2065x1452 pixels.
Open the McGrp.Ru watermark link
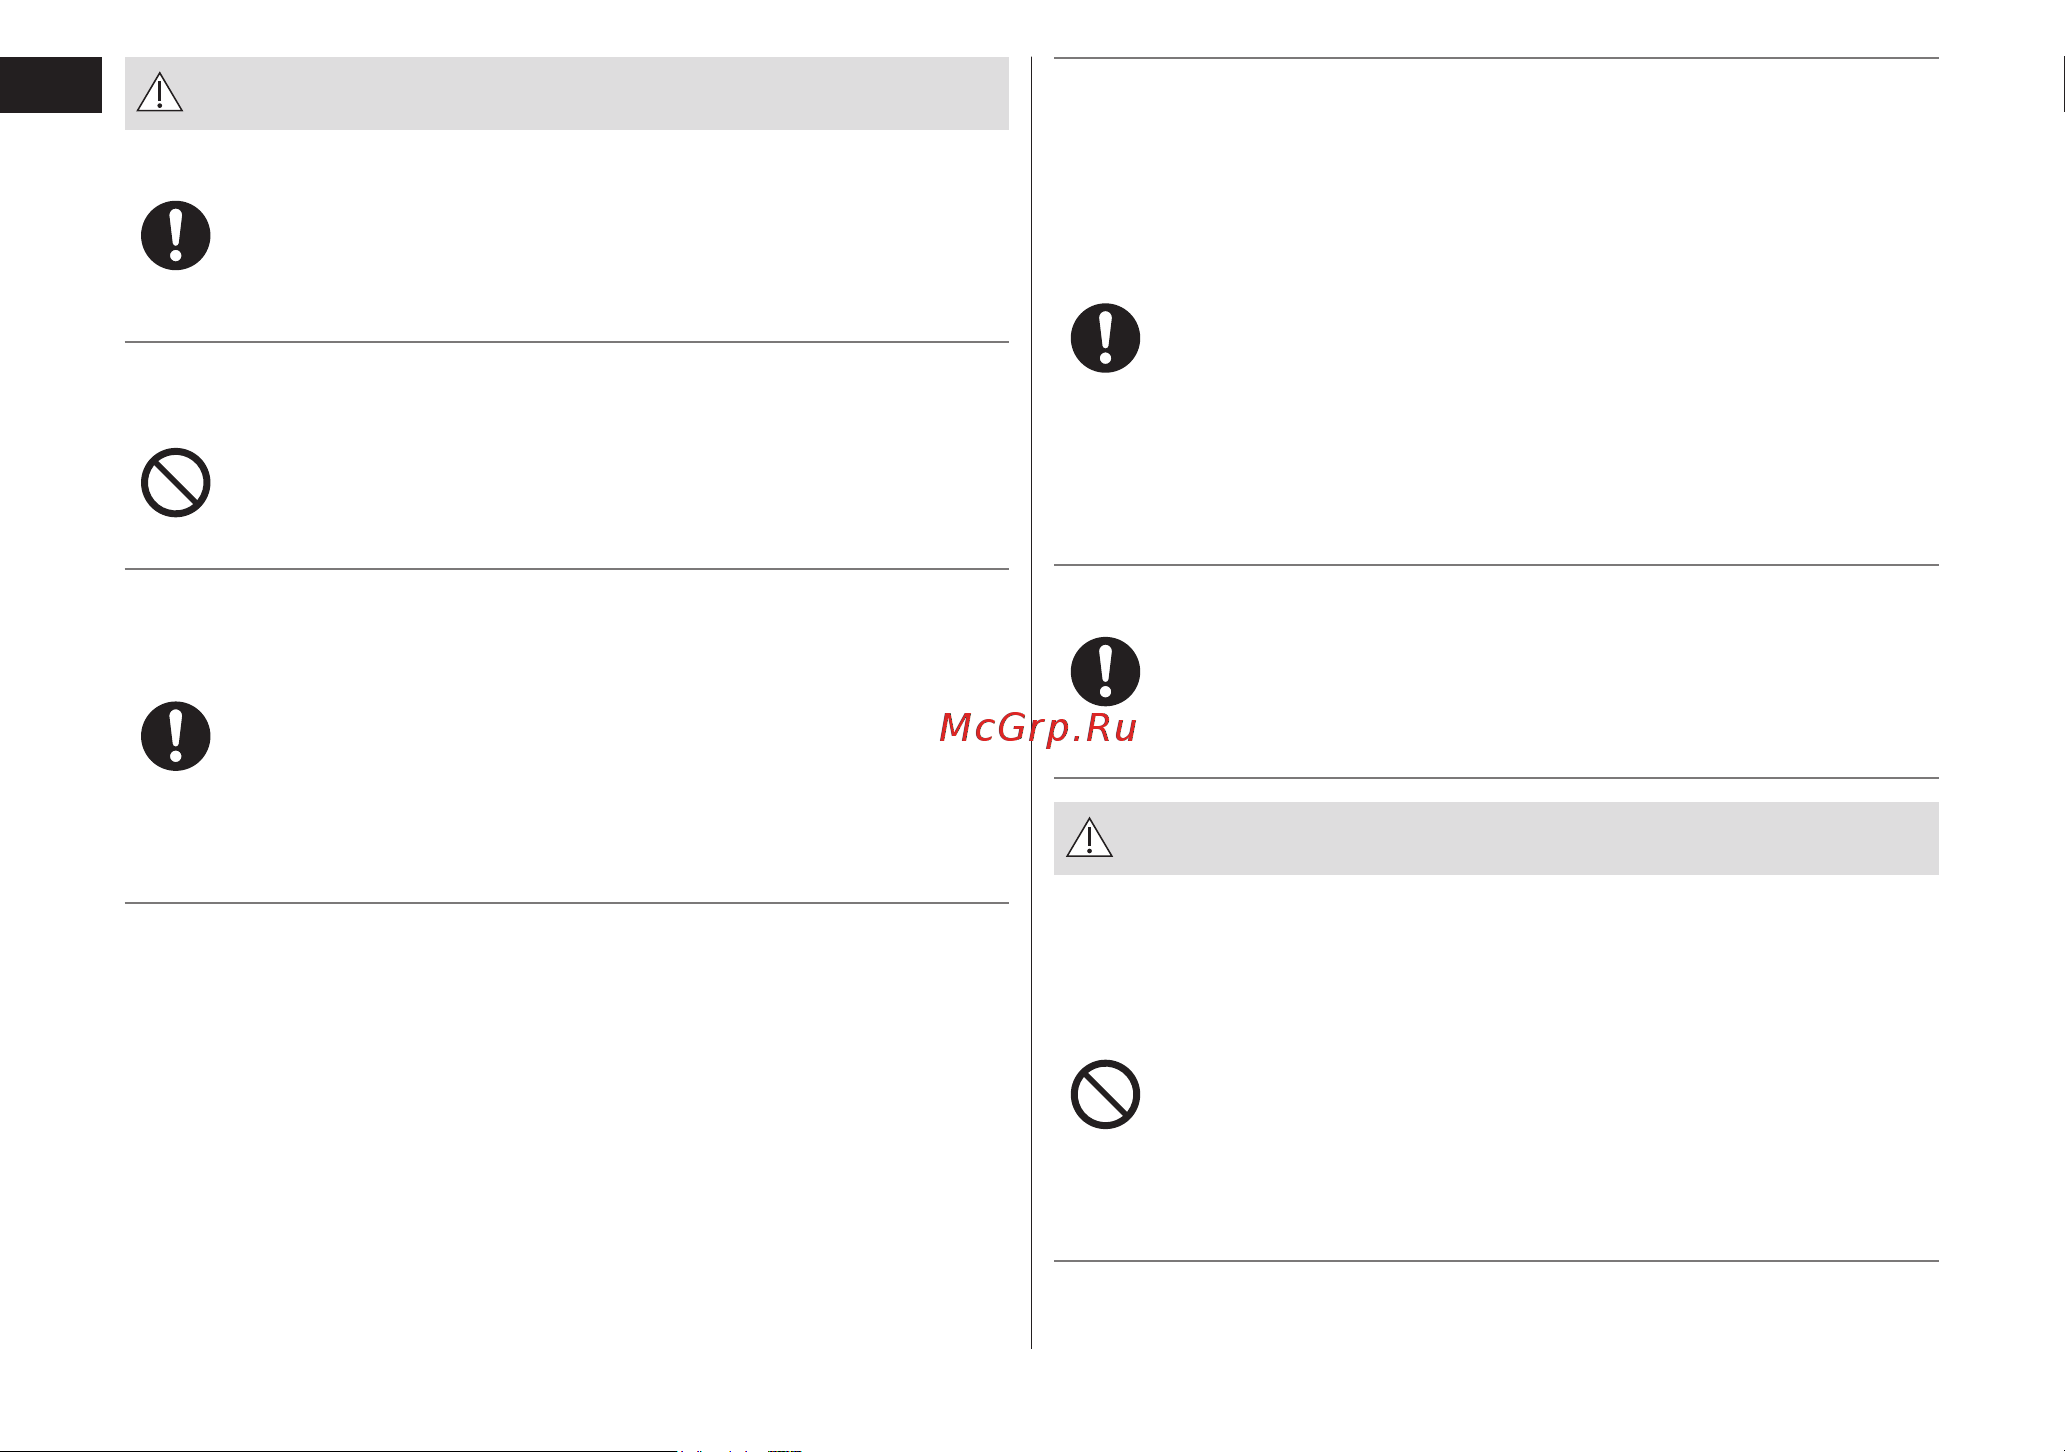point(1038,729)
